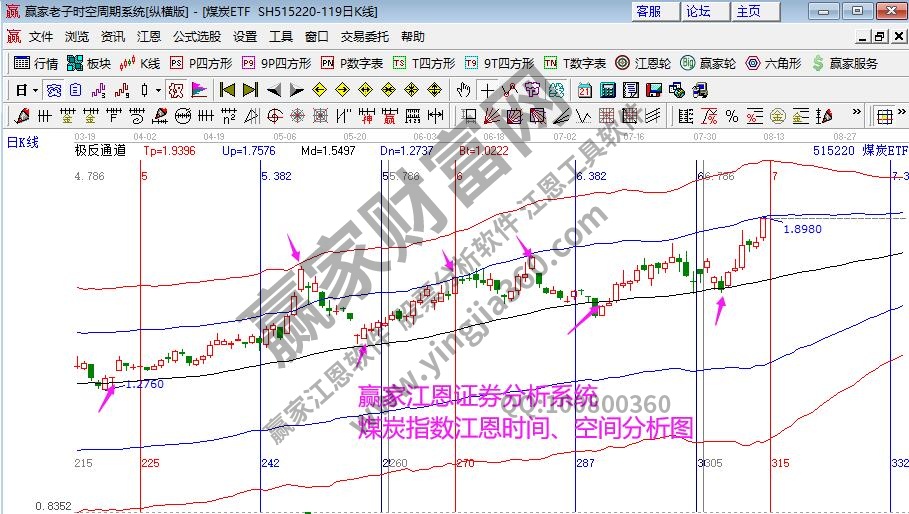Select the pencil drawing tool icon
909x514 pixels.
pos(22,116)
